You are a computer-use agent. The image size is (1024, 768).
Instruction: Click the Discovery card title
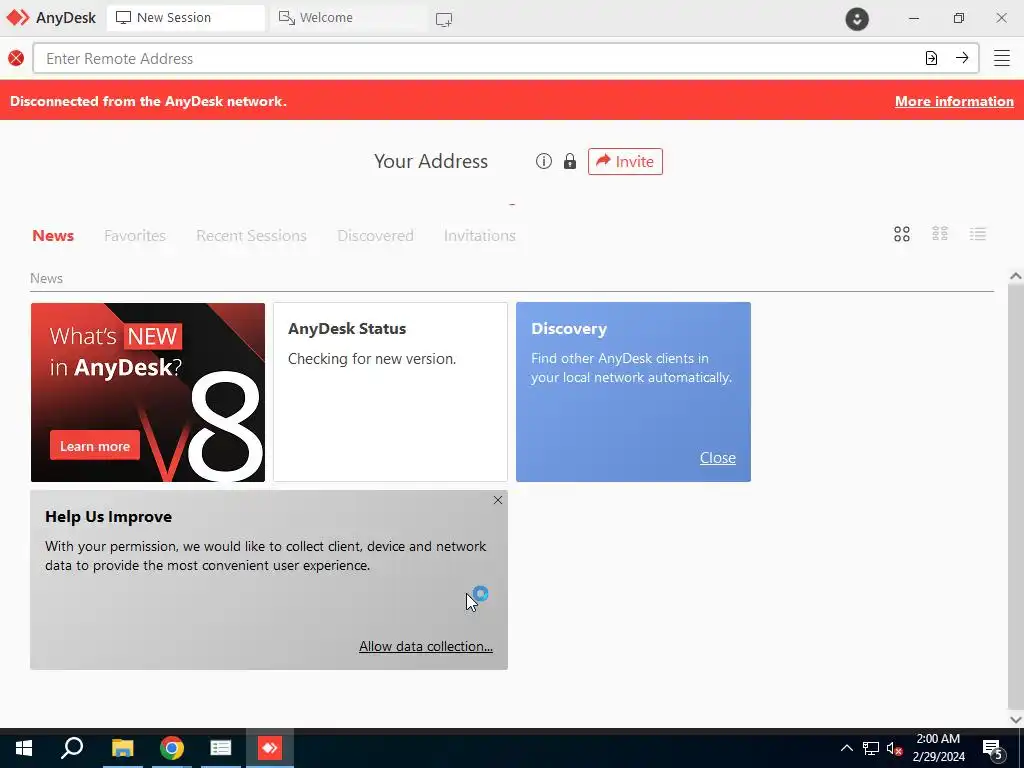point(569,328)
